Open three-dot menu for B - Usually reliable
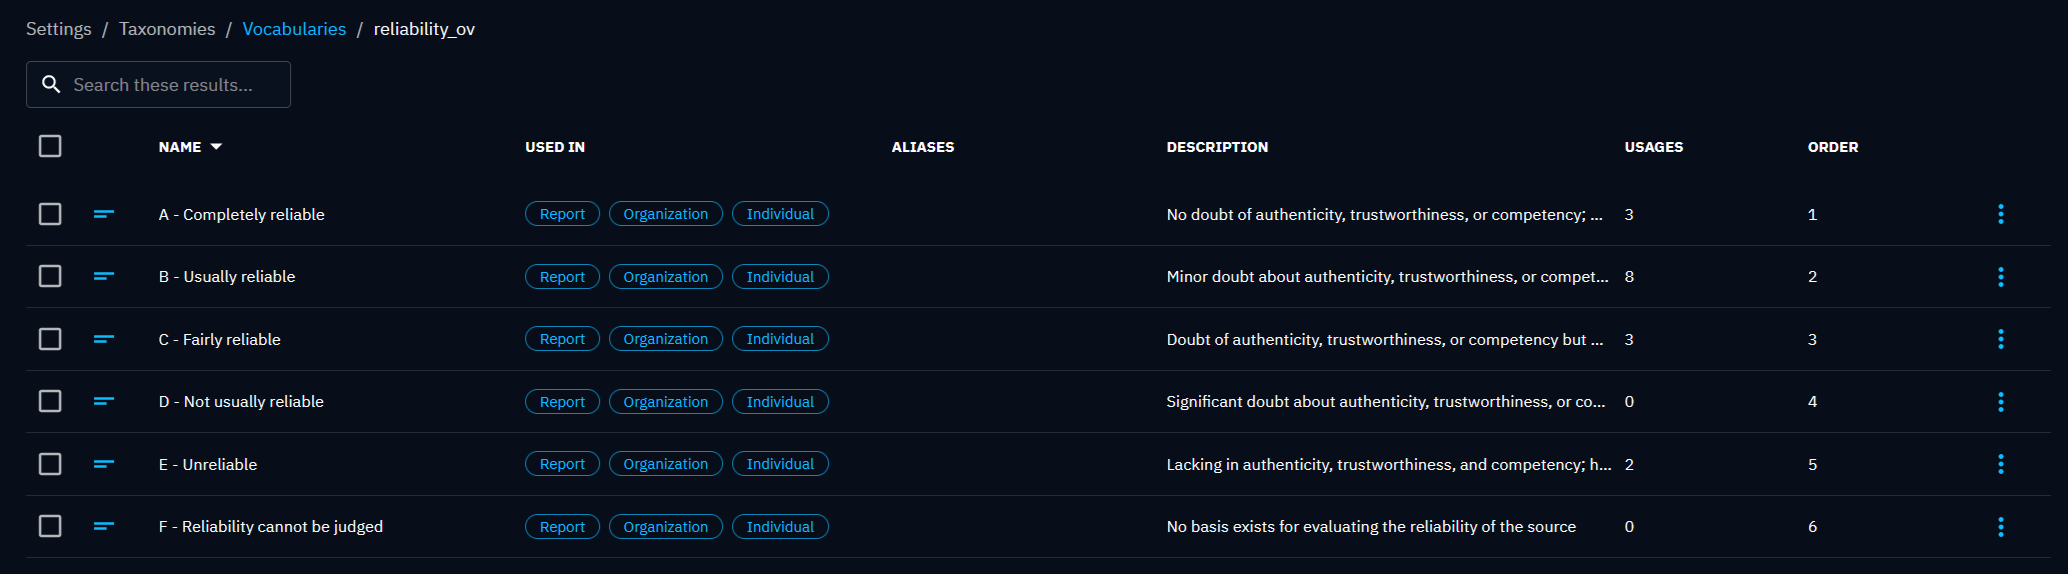This screenshot has width=2068, height=574. pyautogui.click(x=2000, y=277)
